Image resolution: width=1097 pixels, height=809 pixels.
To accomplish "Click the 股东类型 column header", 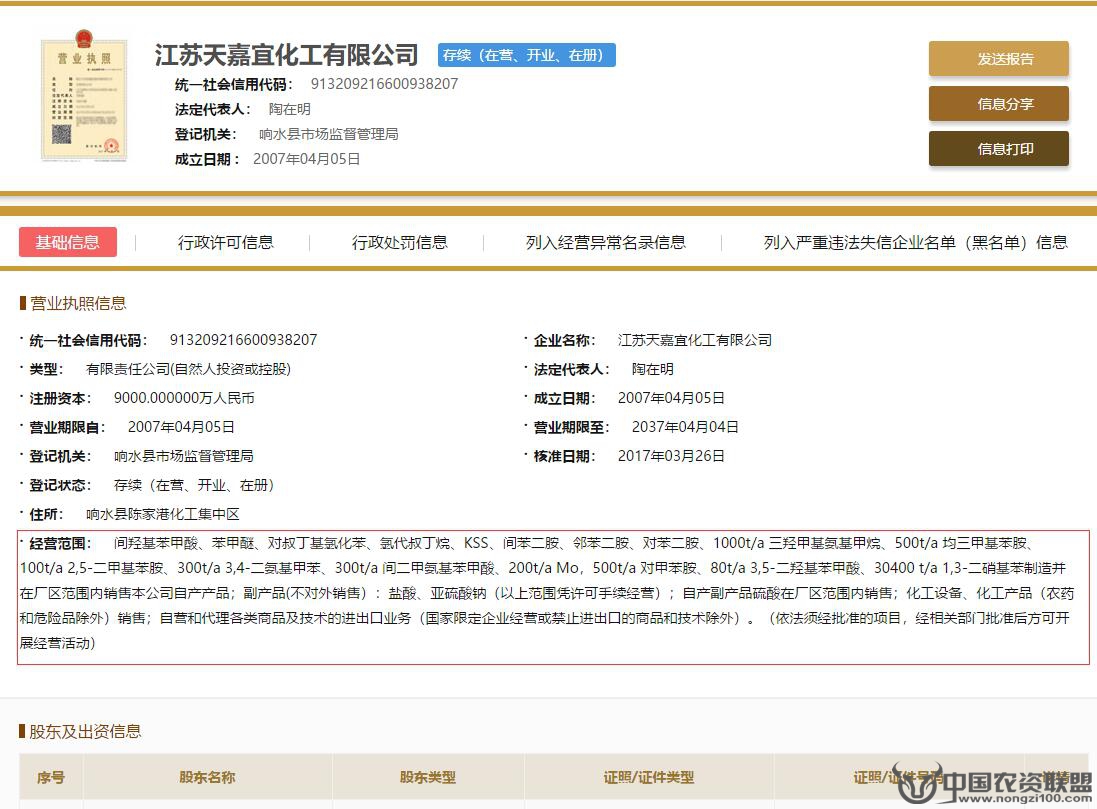I will [427, 777].
